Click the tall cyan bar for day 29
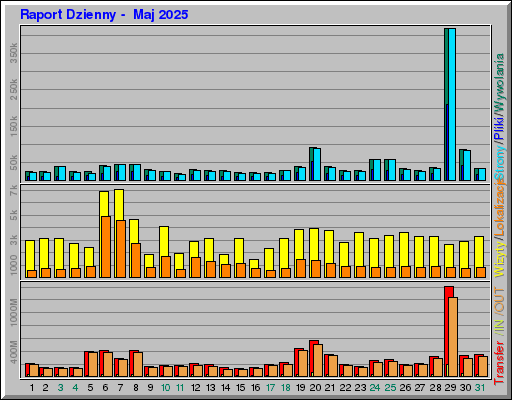The image size is (512, 400). pyautogui.click(x=452, y=104)
